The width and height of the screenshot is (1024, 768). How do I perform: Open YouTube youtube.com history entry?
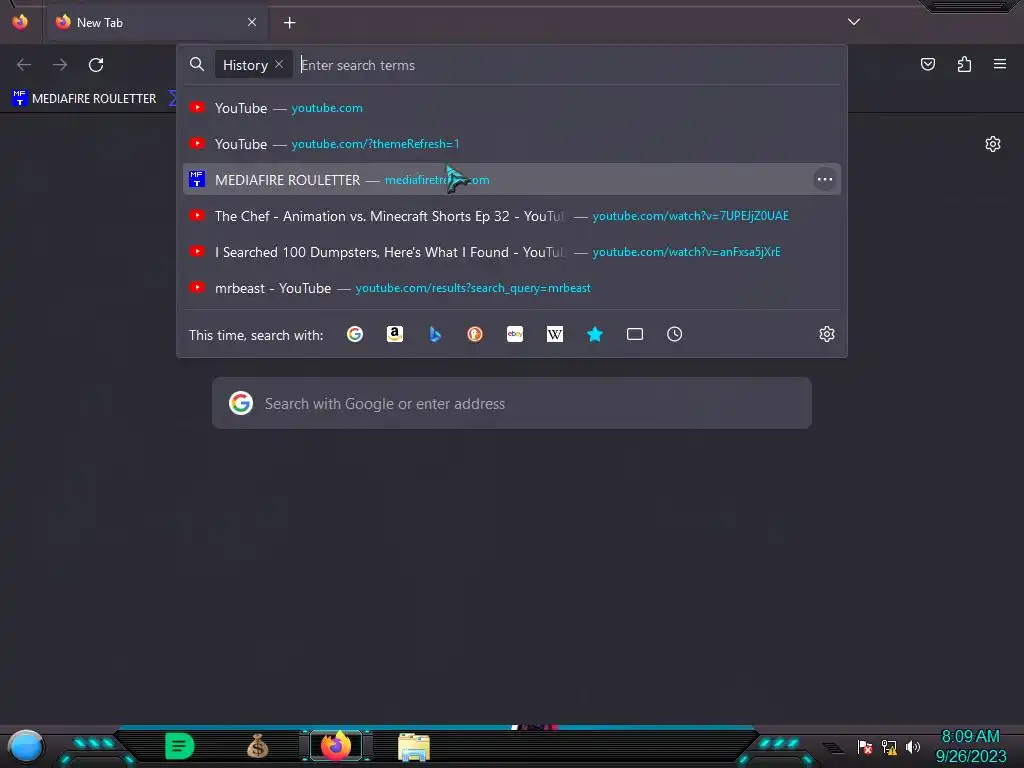[x=511, y=108]
